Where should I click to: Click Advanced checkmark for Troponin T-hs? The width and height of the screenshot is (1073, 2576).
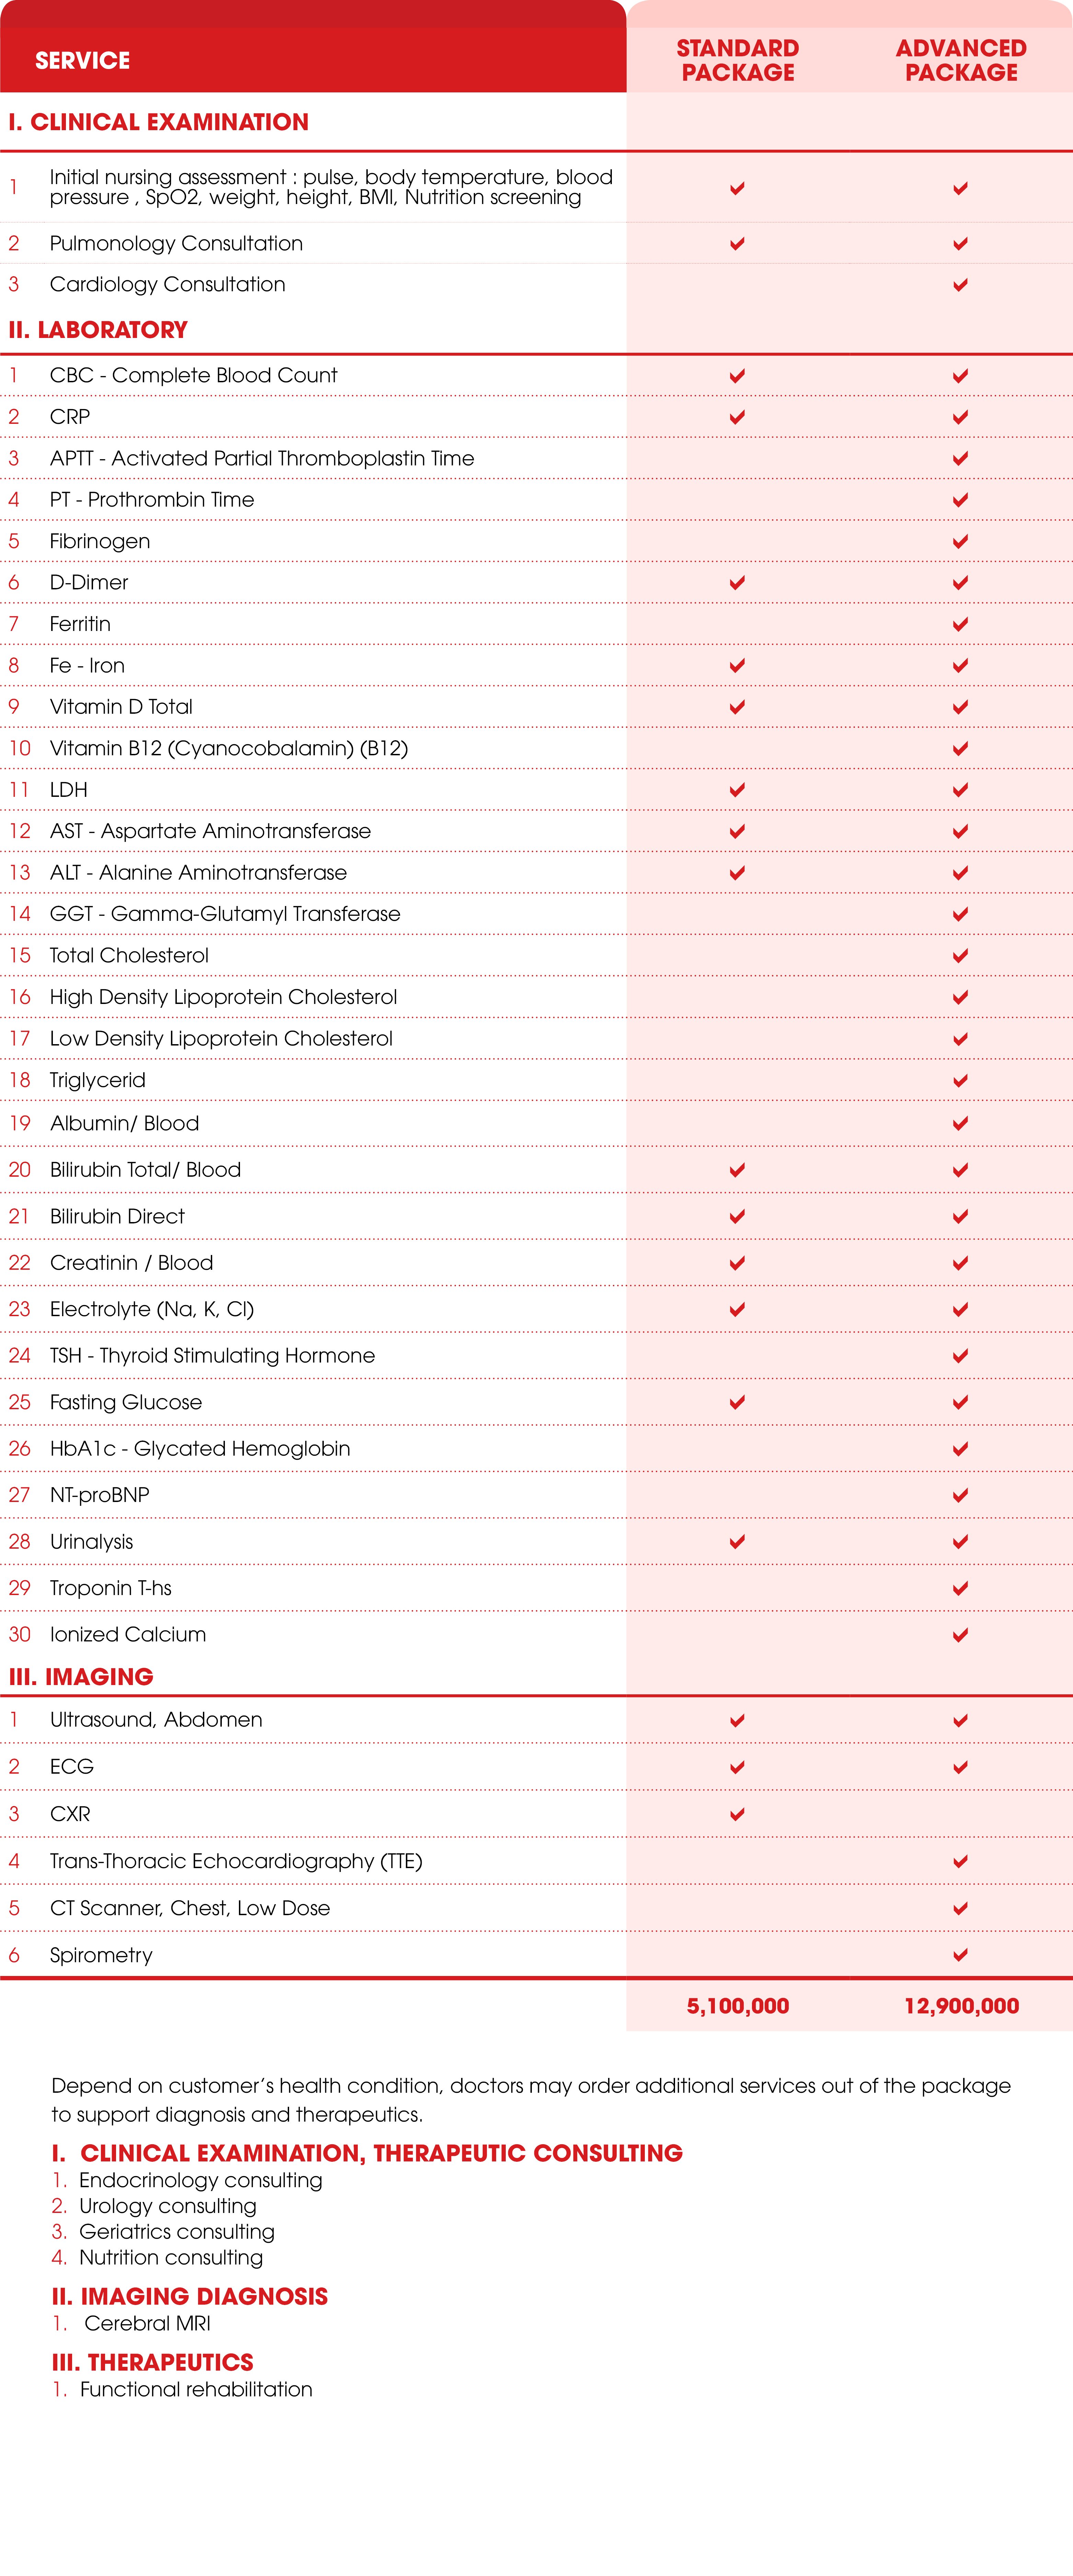click(960, 1588)
